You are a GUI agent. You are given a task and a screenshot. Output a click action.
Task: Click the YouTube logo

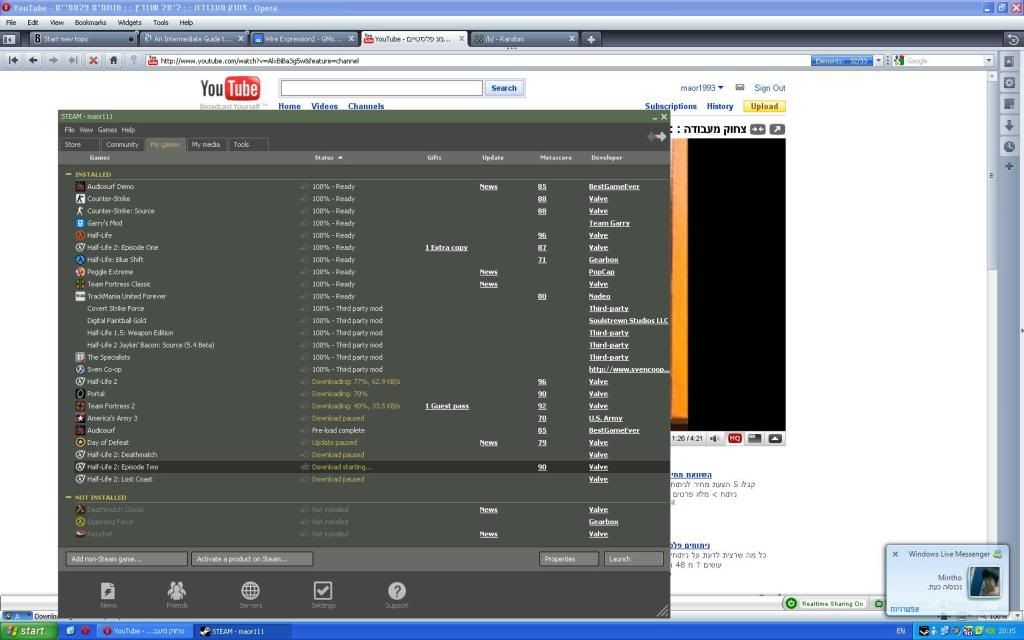[230, 88]
